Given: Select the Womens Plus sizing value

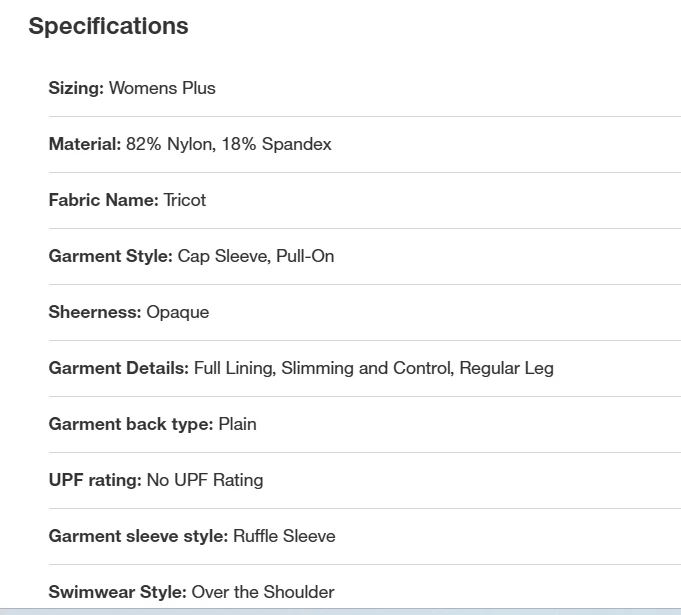Looking at the screenshot, I should coord(162,88).
